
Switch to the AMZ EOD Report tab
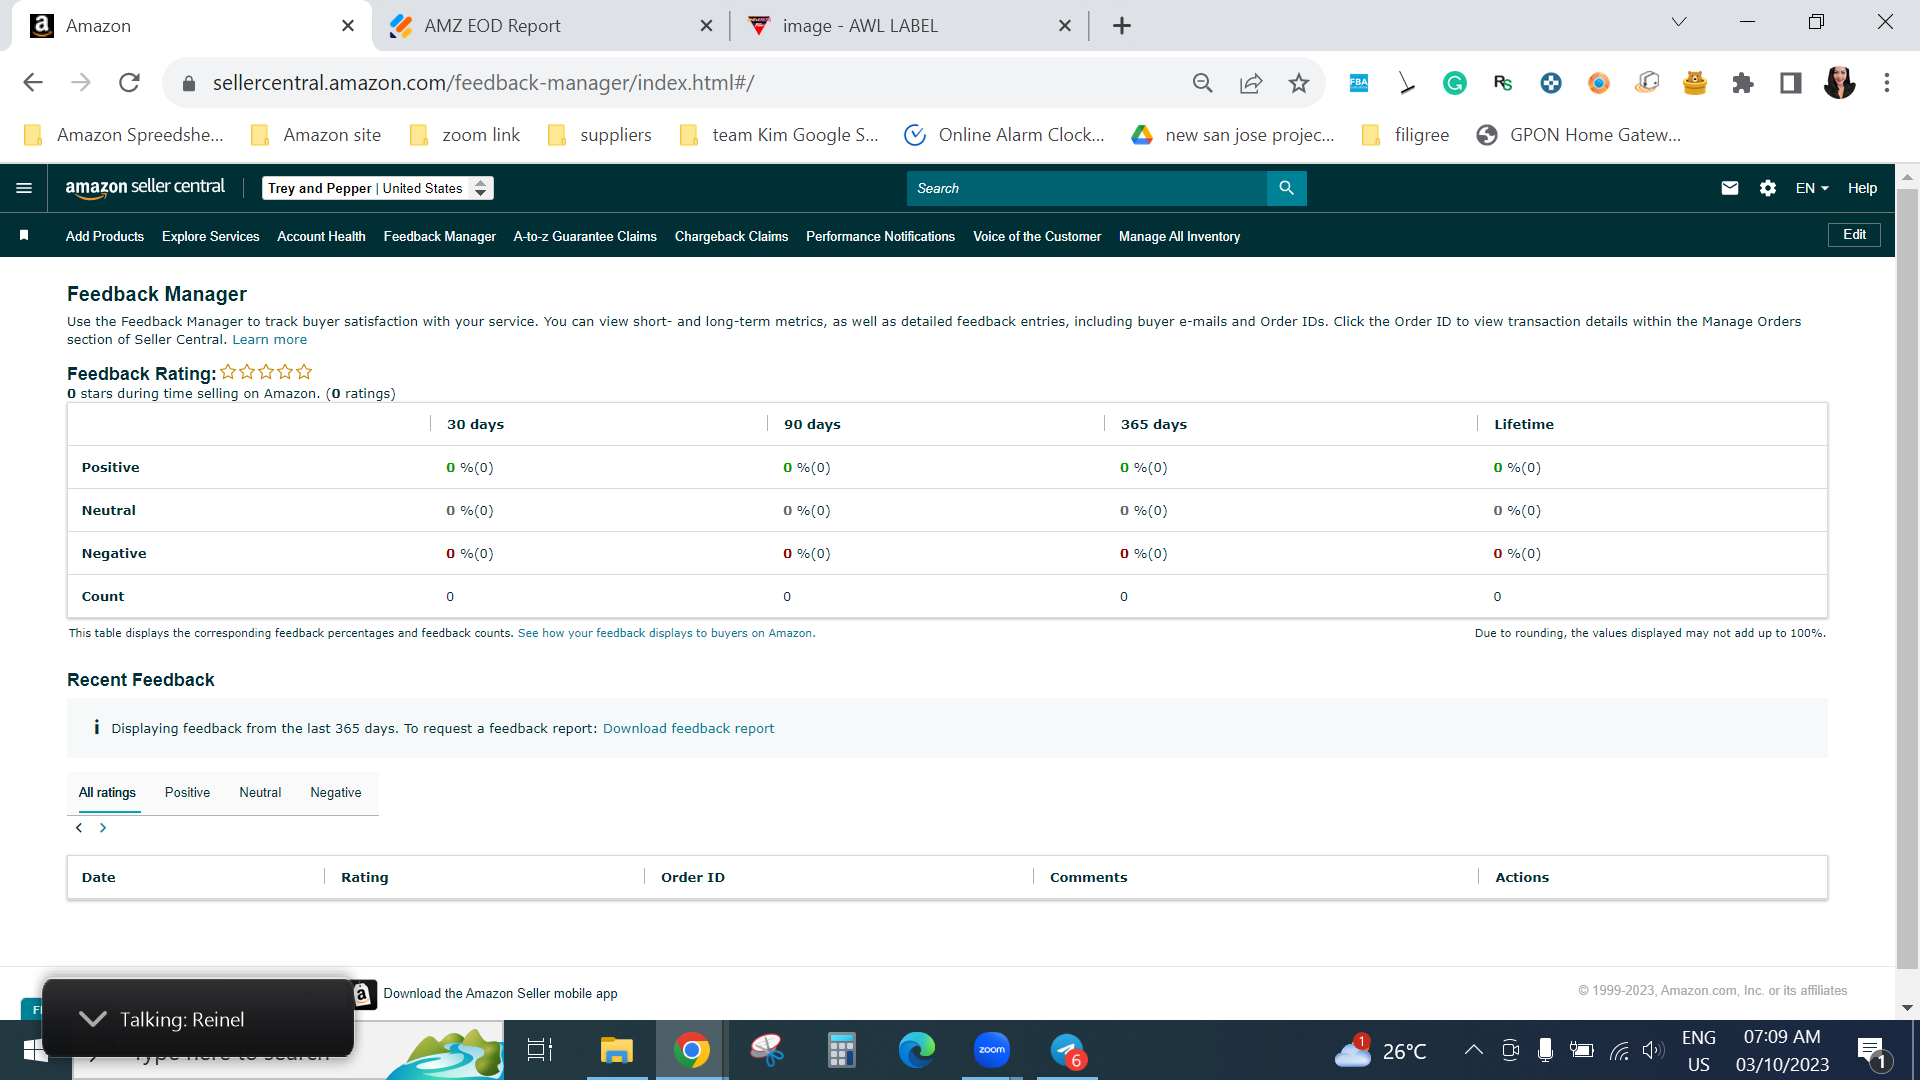546,26
